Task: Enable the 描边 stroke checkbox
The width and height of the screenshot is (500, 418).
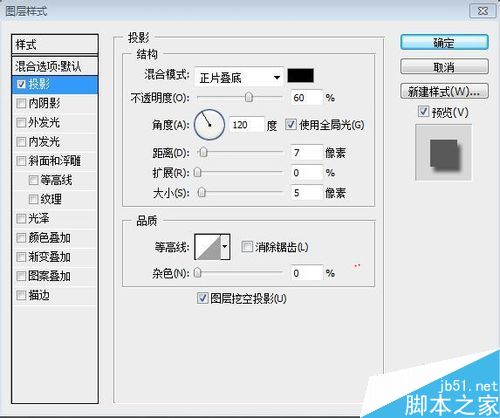Action: pyautogui.click(x=21, y=295)
